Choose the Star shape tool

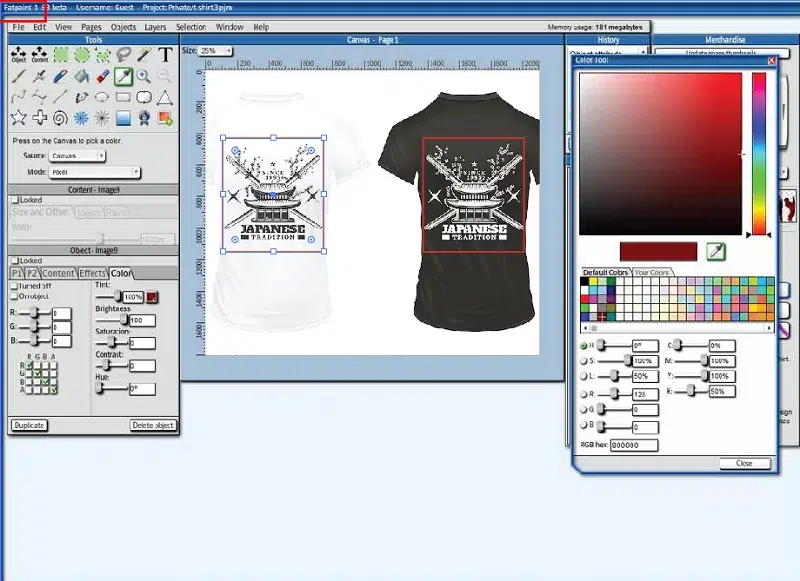[18, 118]
